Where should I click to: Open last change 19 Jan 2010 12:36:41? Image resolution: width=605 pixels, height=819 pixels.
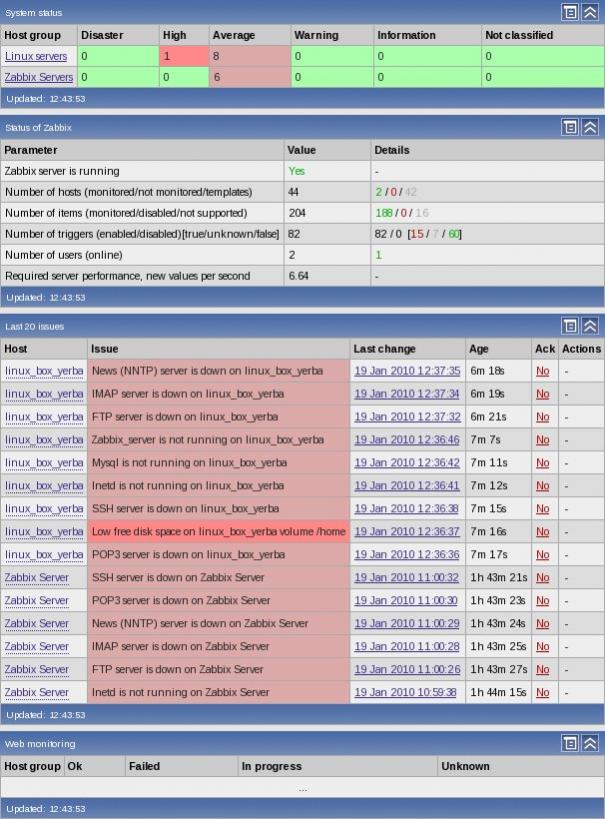coord(407,486)
